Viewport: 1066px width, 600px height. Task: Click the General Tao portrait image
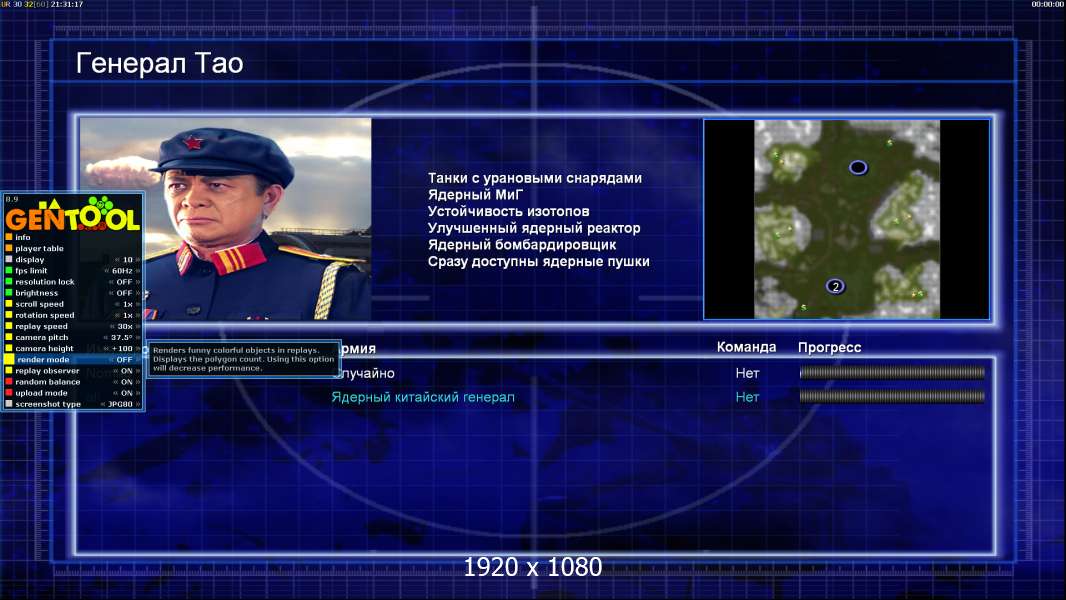pyautogui.click(x=226, y=219)
